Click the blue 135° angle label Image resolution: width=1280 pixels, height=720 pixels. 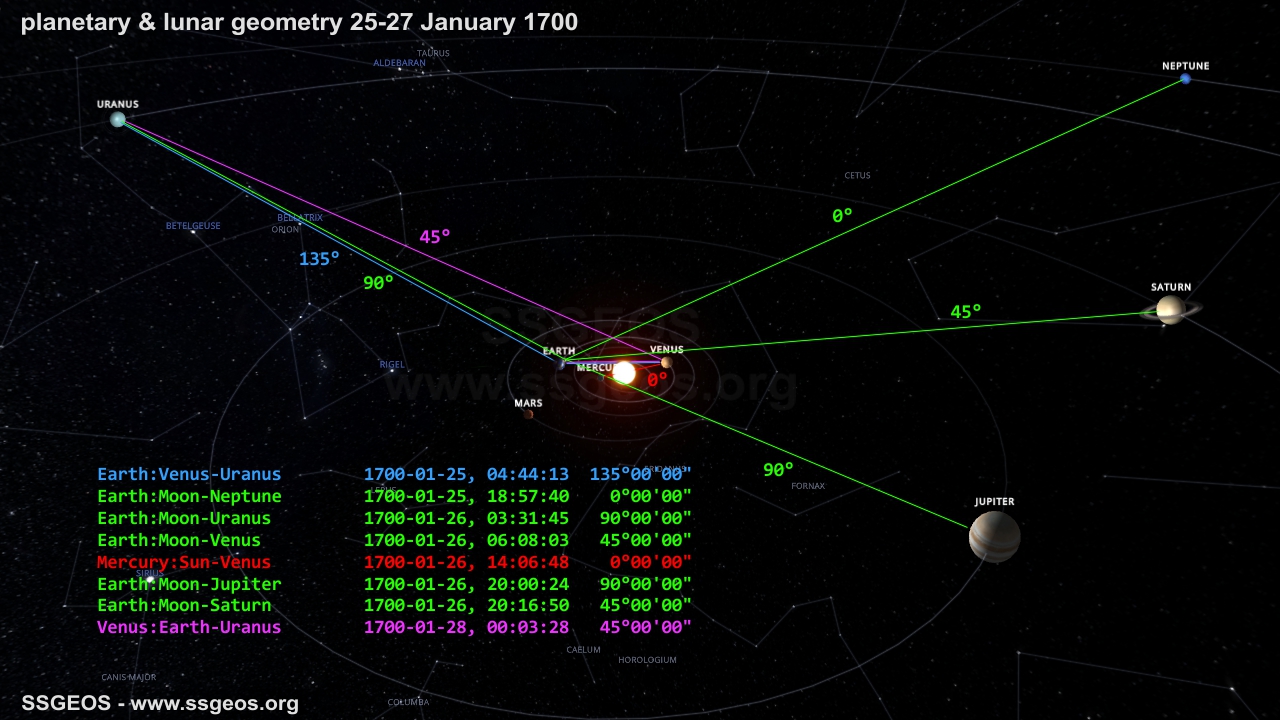319,259
